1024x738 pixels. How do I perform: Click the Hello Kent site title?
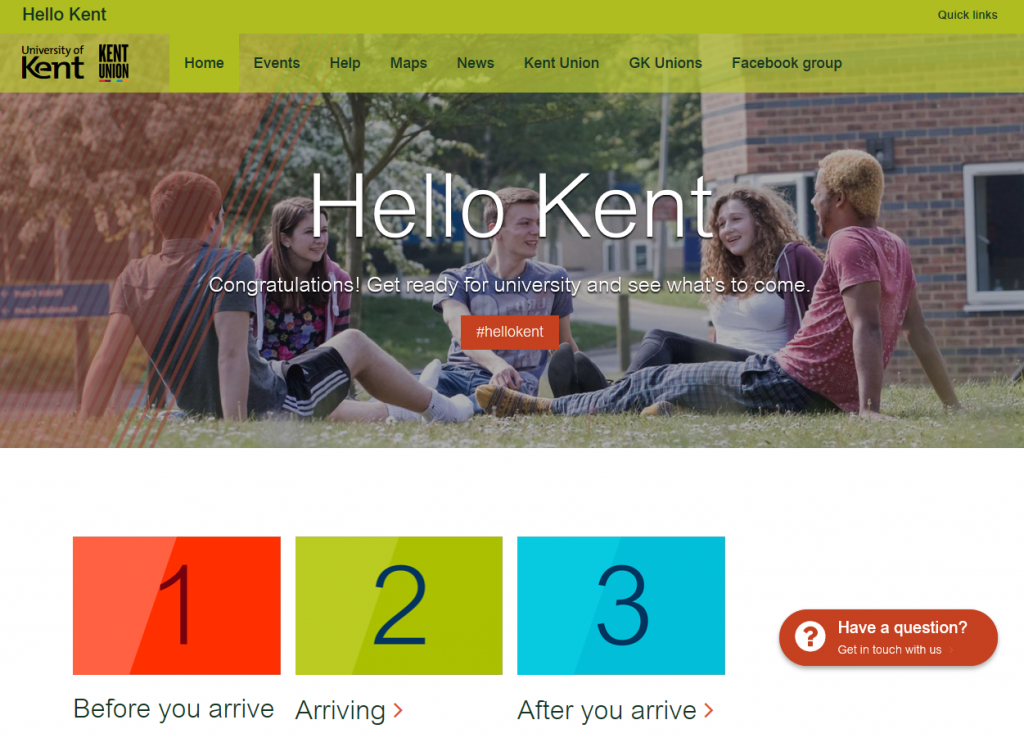[64, 14]
